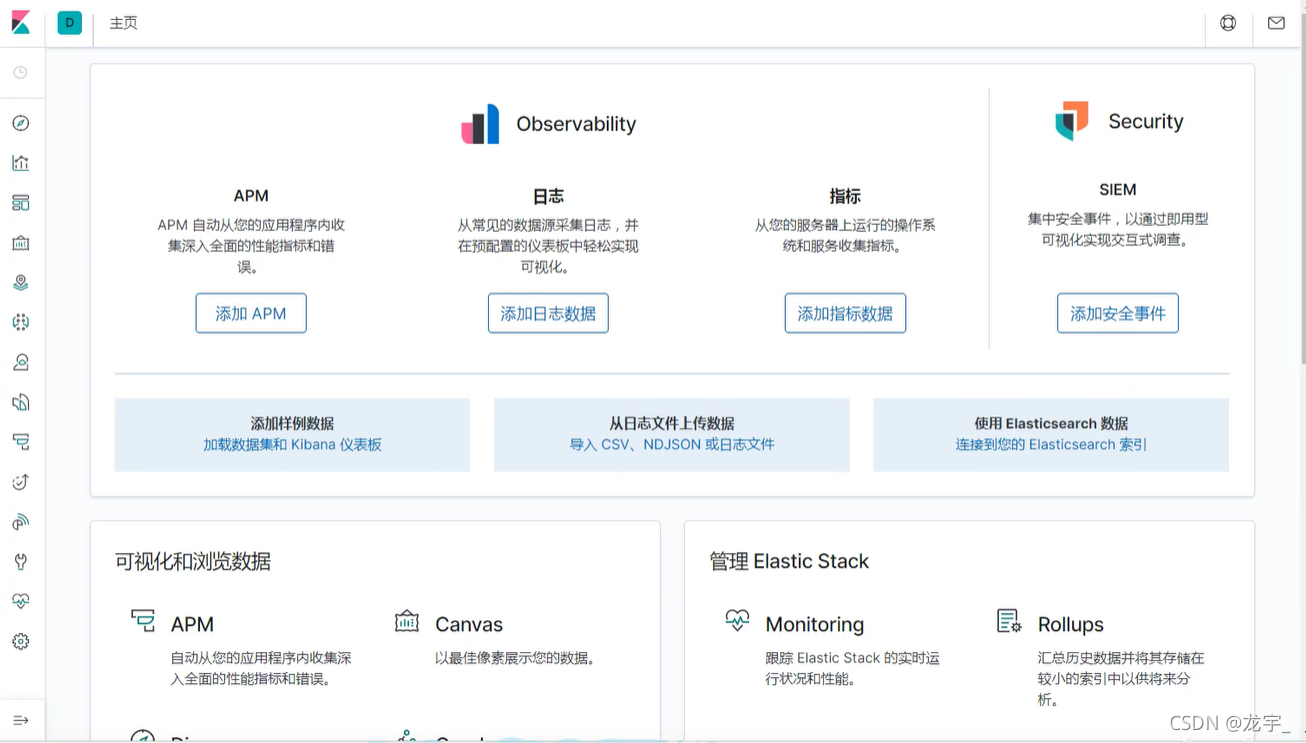1306x743 pixels.
Task: Click the 从日志文件上传数据 title
Action: pyautogui.click(x=672, y=423)
